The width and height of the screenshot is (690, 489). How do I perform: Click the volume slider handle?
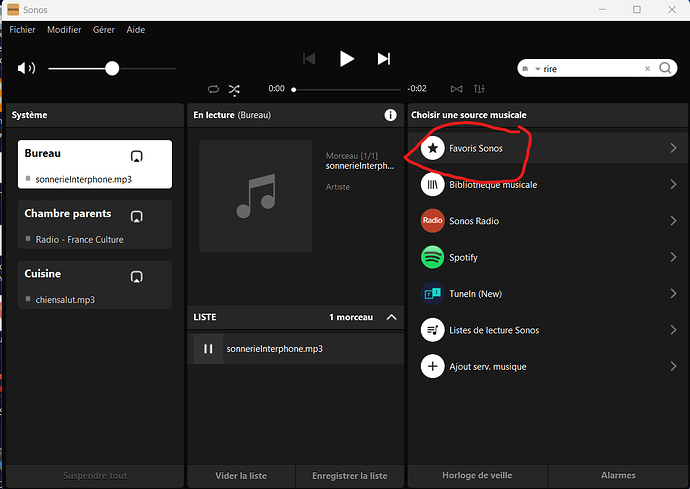112,68
